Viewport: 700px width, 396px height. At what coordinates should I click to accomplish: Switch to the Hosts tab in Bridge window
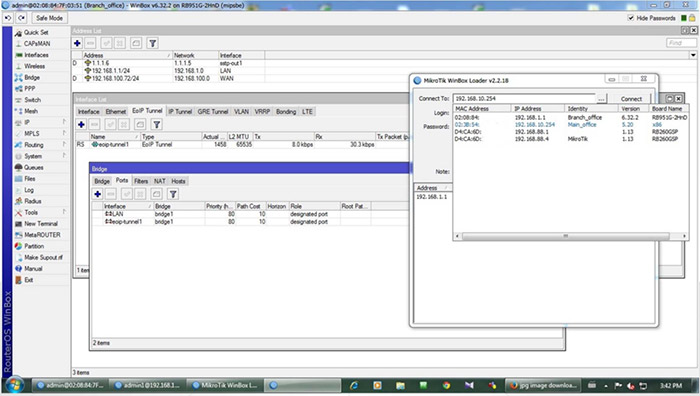178,181
